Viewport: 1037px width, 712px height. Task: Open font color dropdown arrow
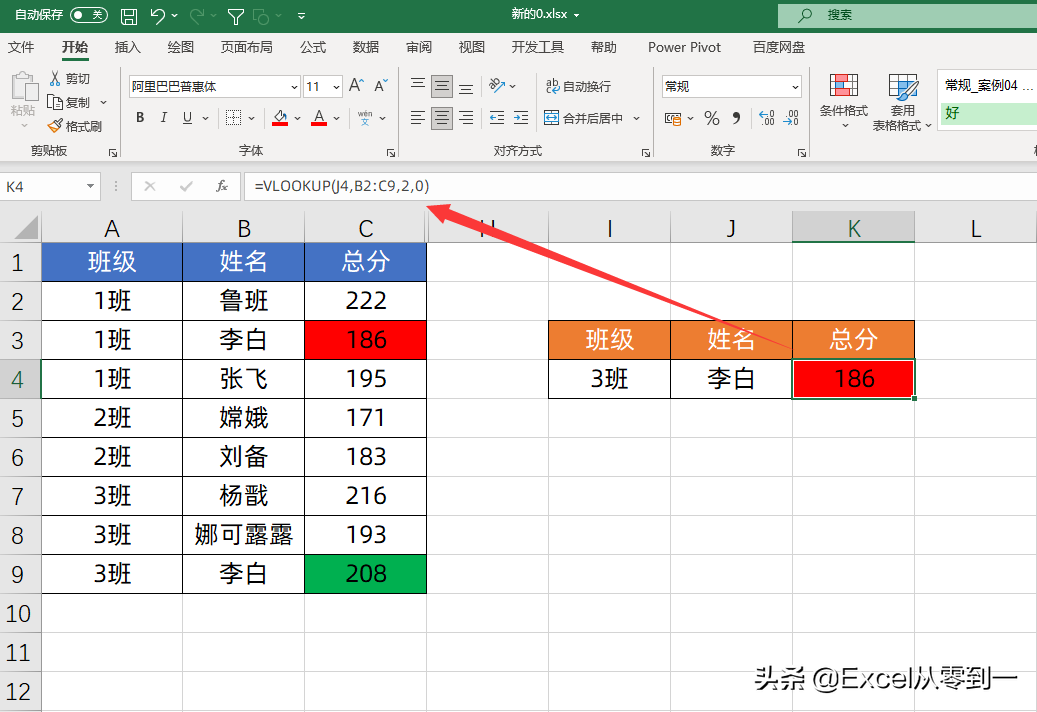[x=337, y=118]
